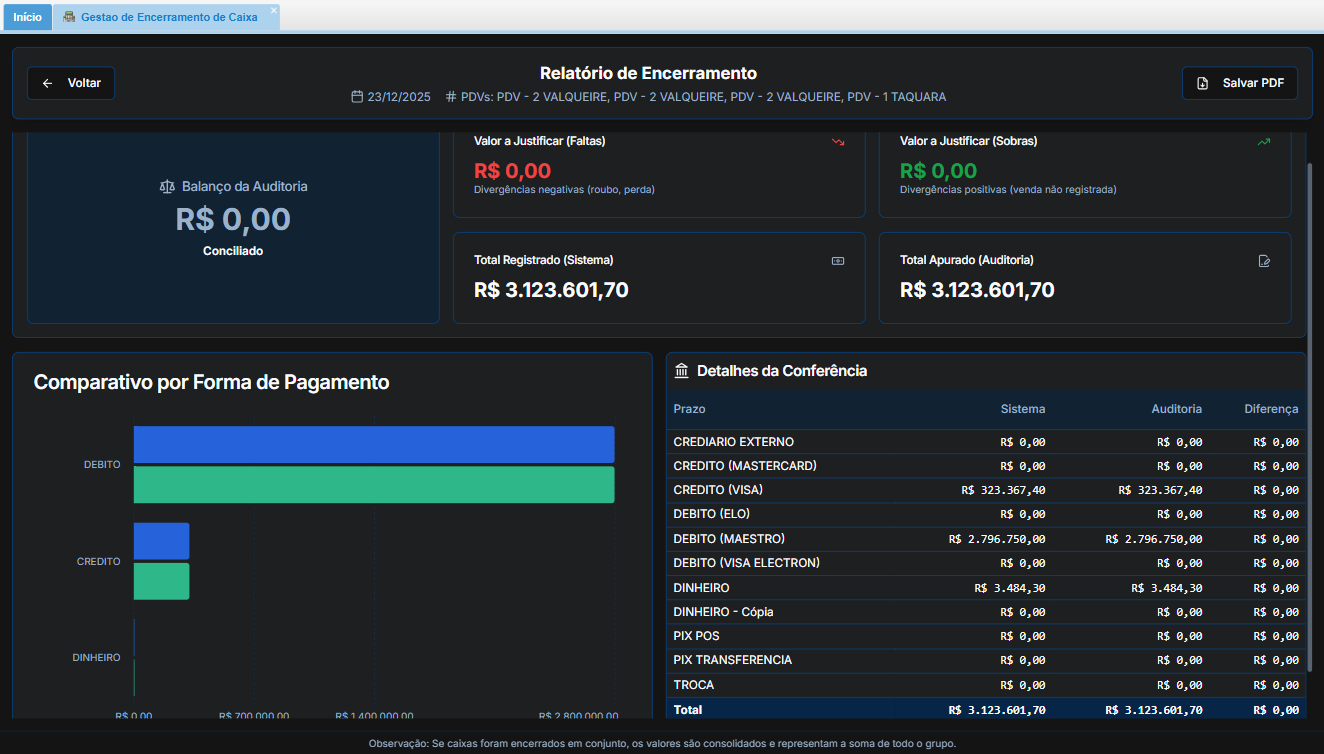Click the blue DEBITO bar in the chart

(374, 444)
